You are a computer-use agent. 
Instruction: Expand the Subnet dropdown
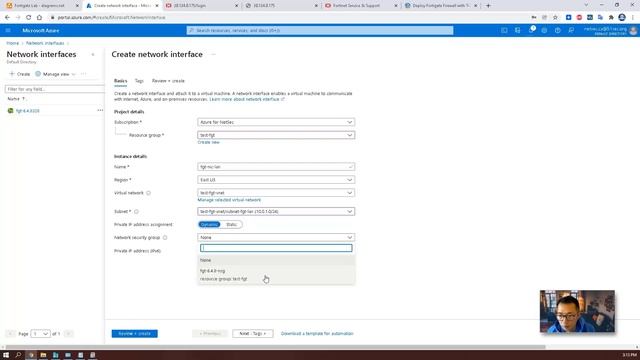(276, 211)
